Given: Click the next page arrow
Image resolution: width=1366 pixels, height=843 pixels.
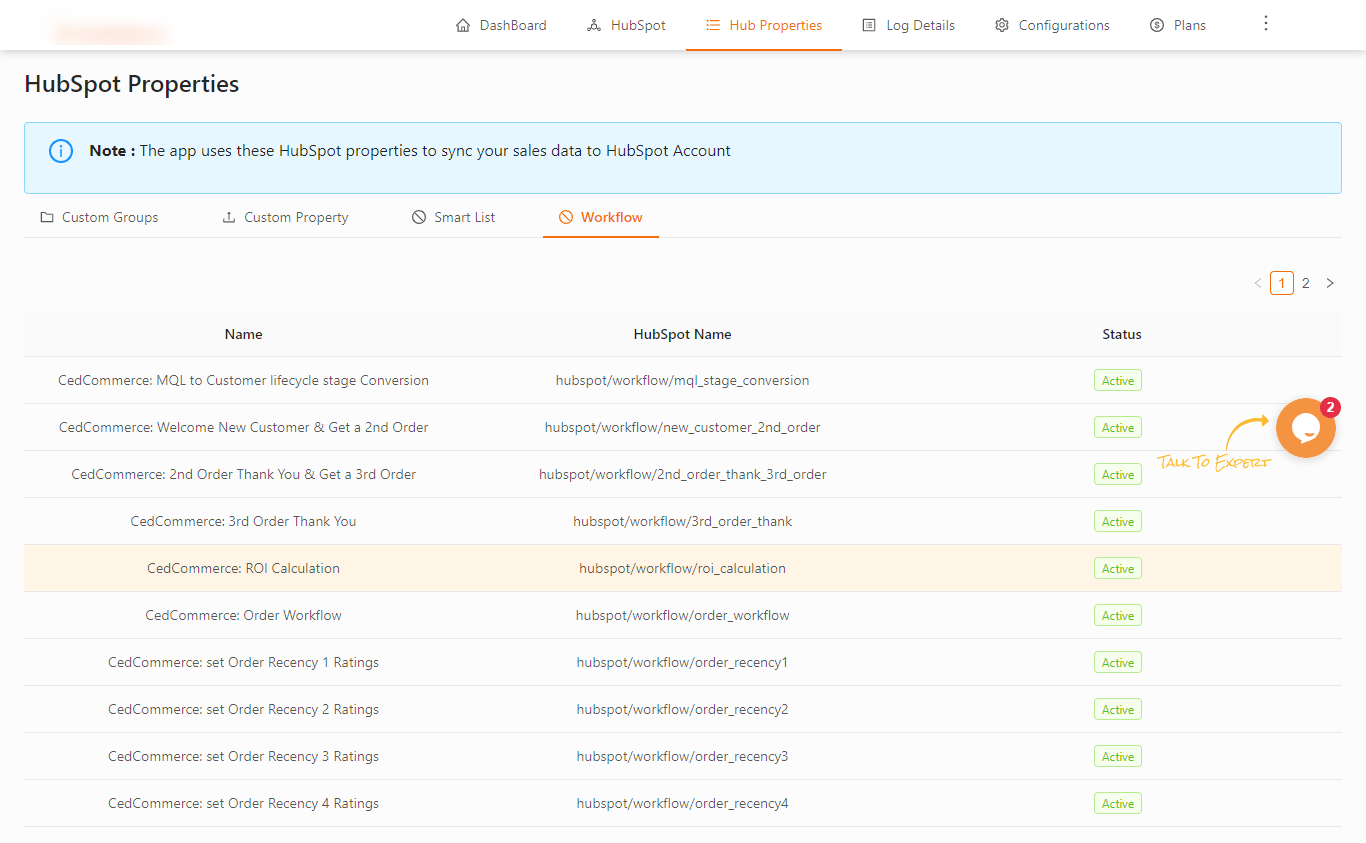Looking at the screenshot, I should pos(1330,283).
